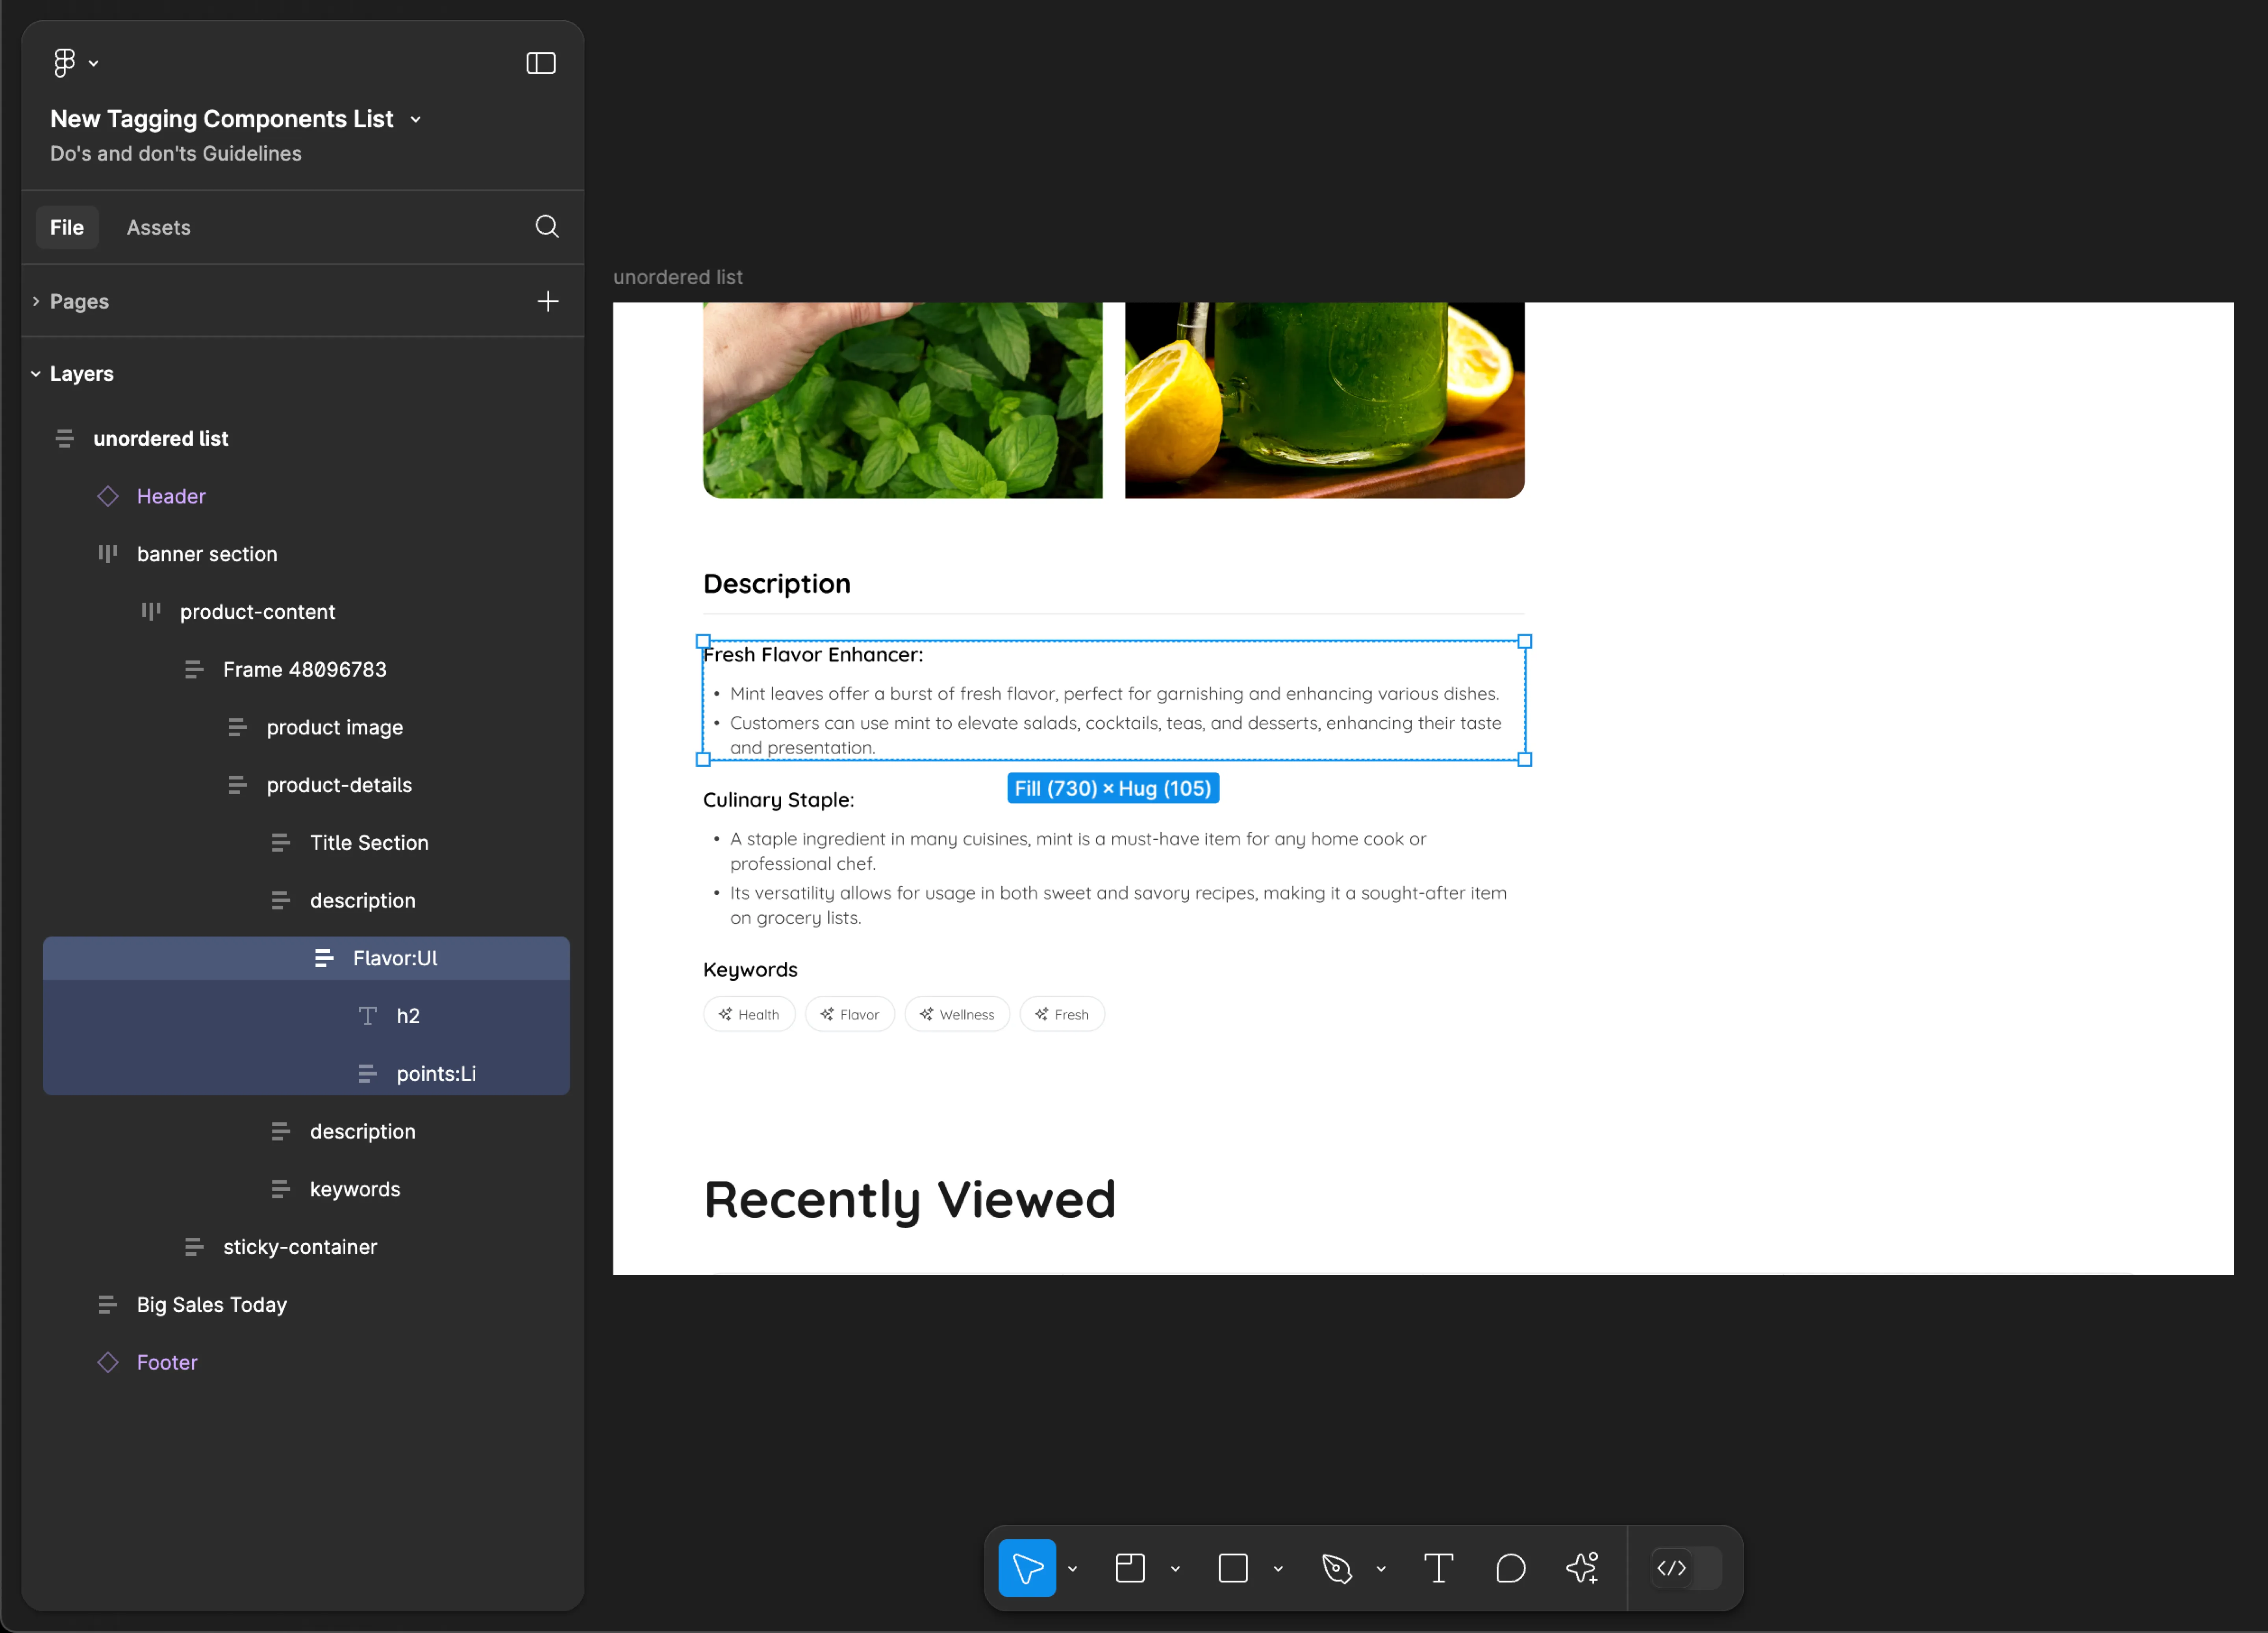The width and height of the screenshot is (2268, 1633).
Task: Open Pen tool options dropdown arrow
Action: (1381, 1568)
